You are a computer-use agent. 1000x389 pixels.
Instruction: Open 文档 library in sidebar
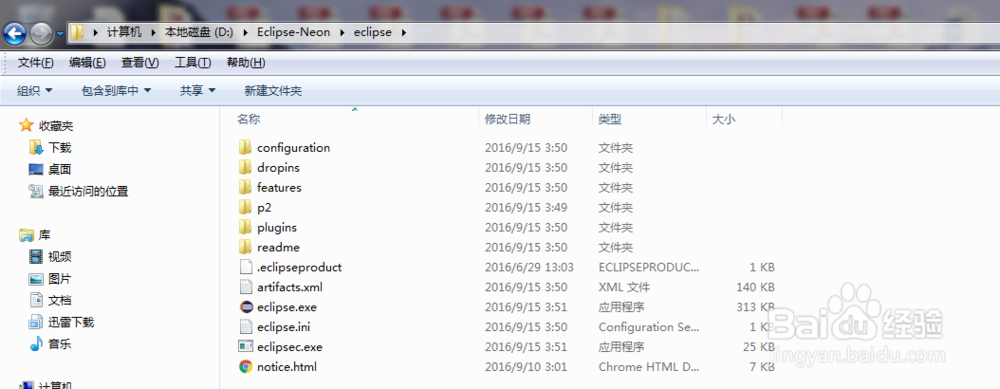pyautogui.click(x=59, y=300)
